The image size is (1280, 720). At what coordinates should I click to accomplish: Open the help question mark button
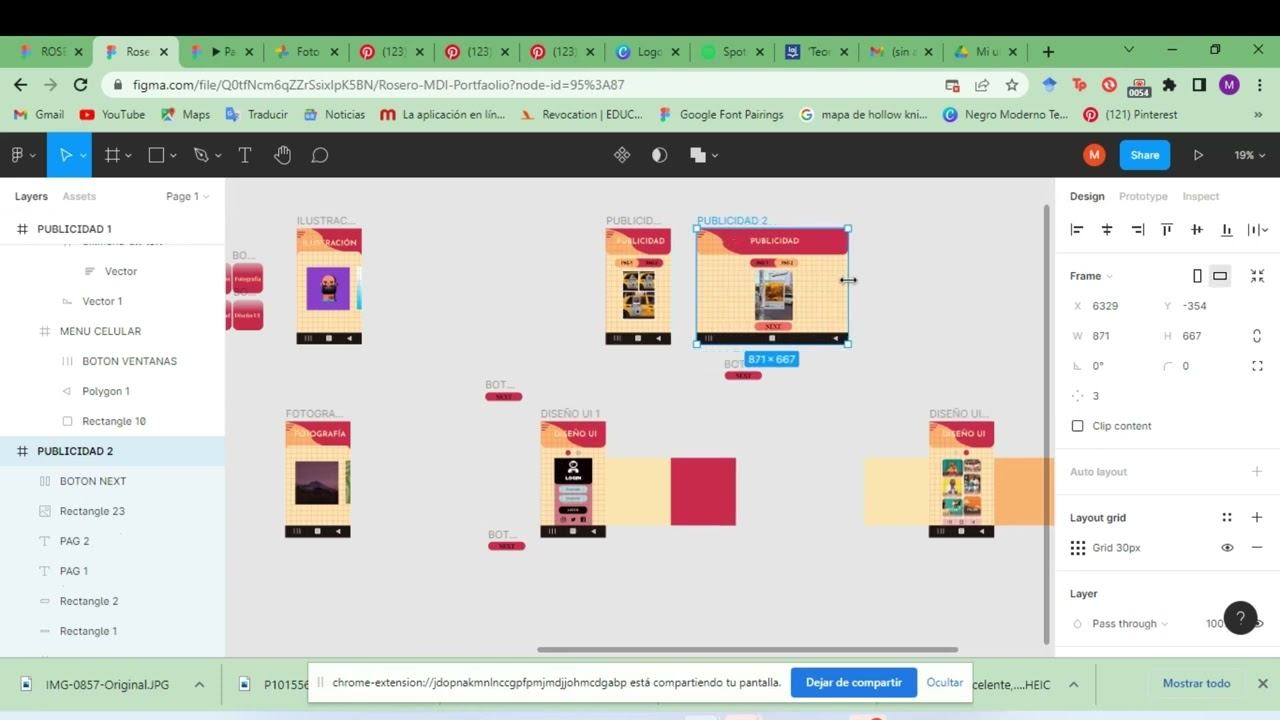(x=1240, y=618)
